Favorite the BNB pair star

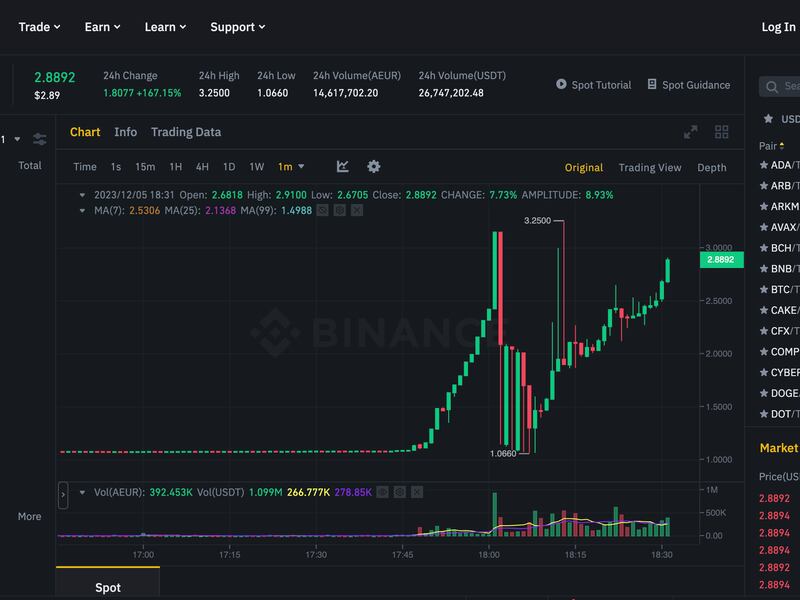pos(764,269)
